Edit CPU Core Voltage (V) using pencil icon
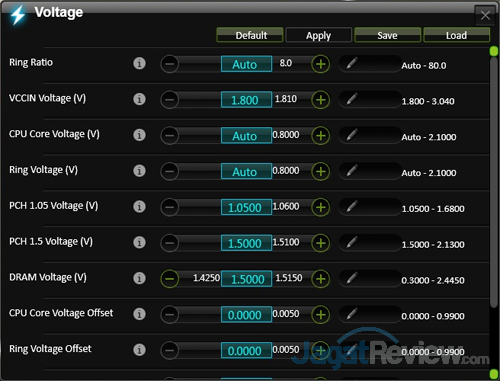Viewport: 500px width, 381px height. (x=352, y=135)
